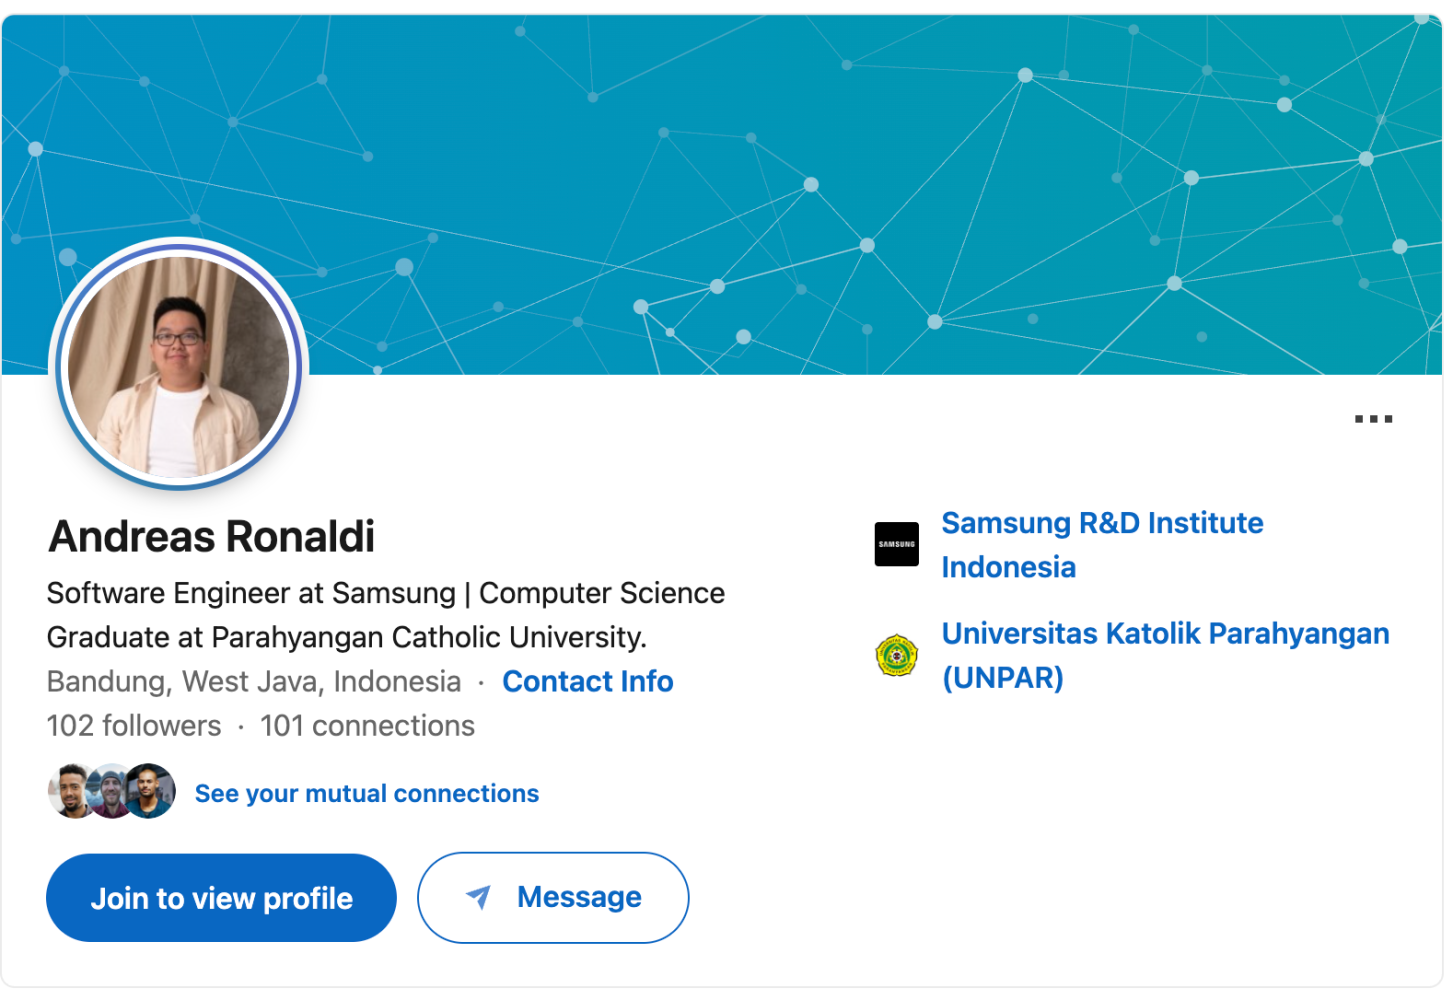Click the middle mutual connection avatar
The height and width of the screenshot is (1000, 1453).
(110, 791)
